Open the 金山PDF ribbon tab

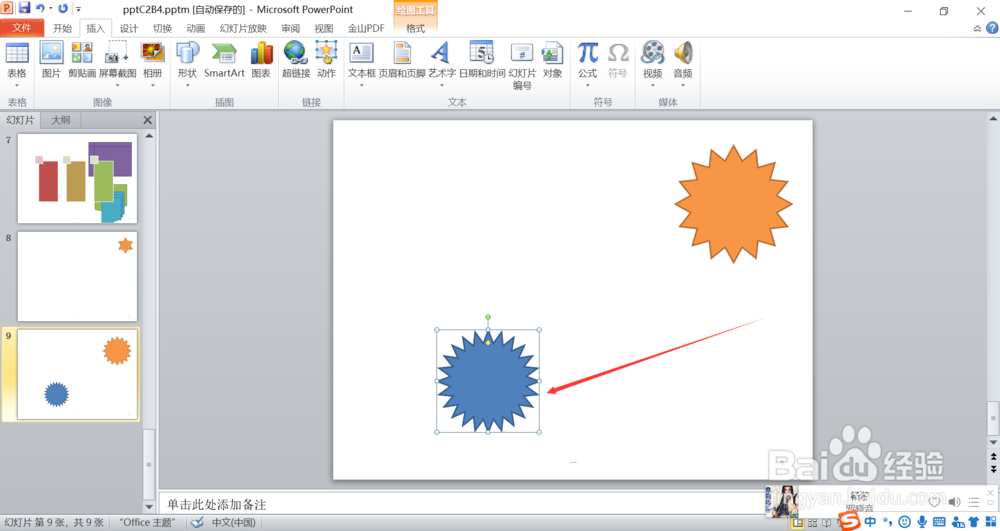point(366,28)
